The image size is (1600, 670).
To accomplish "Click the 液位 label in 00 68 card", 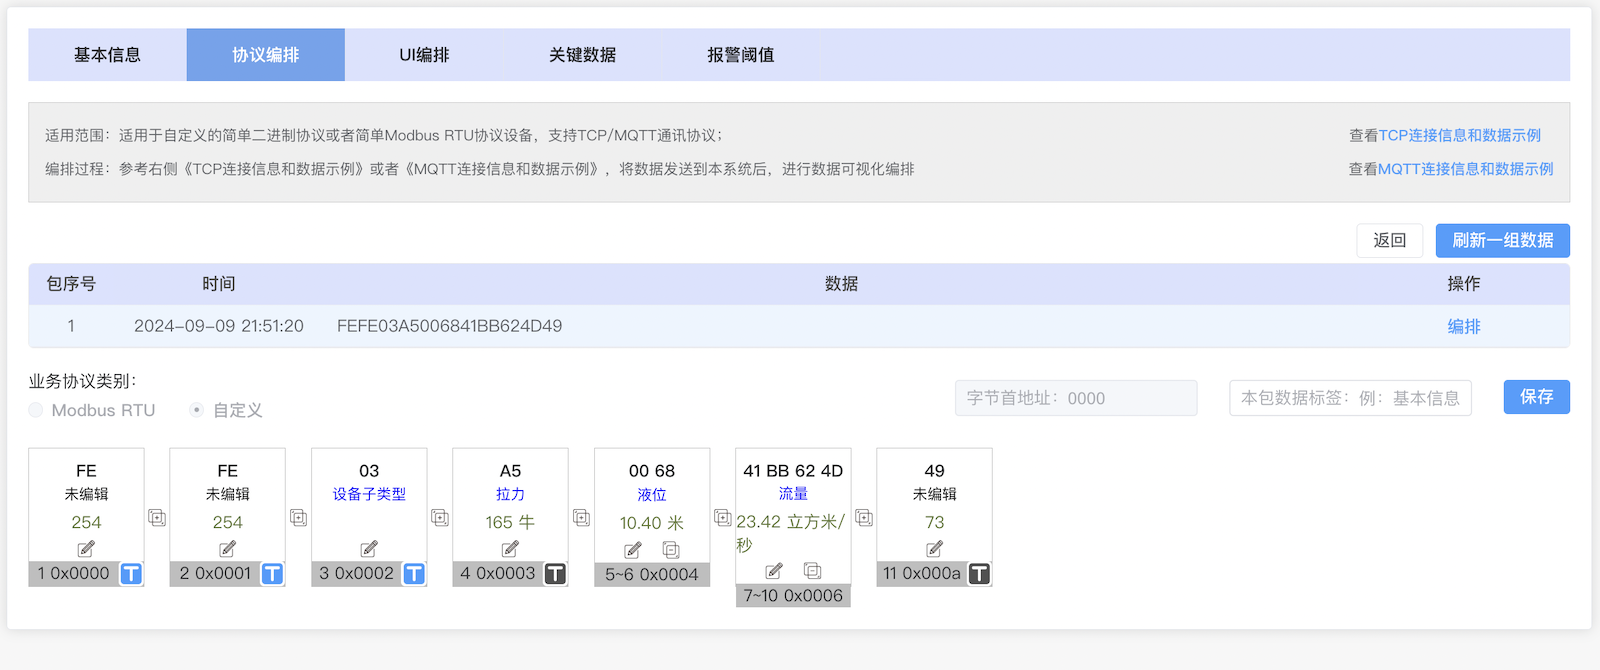I will pyautogui.click(x=652, y=495).
